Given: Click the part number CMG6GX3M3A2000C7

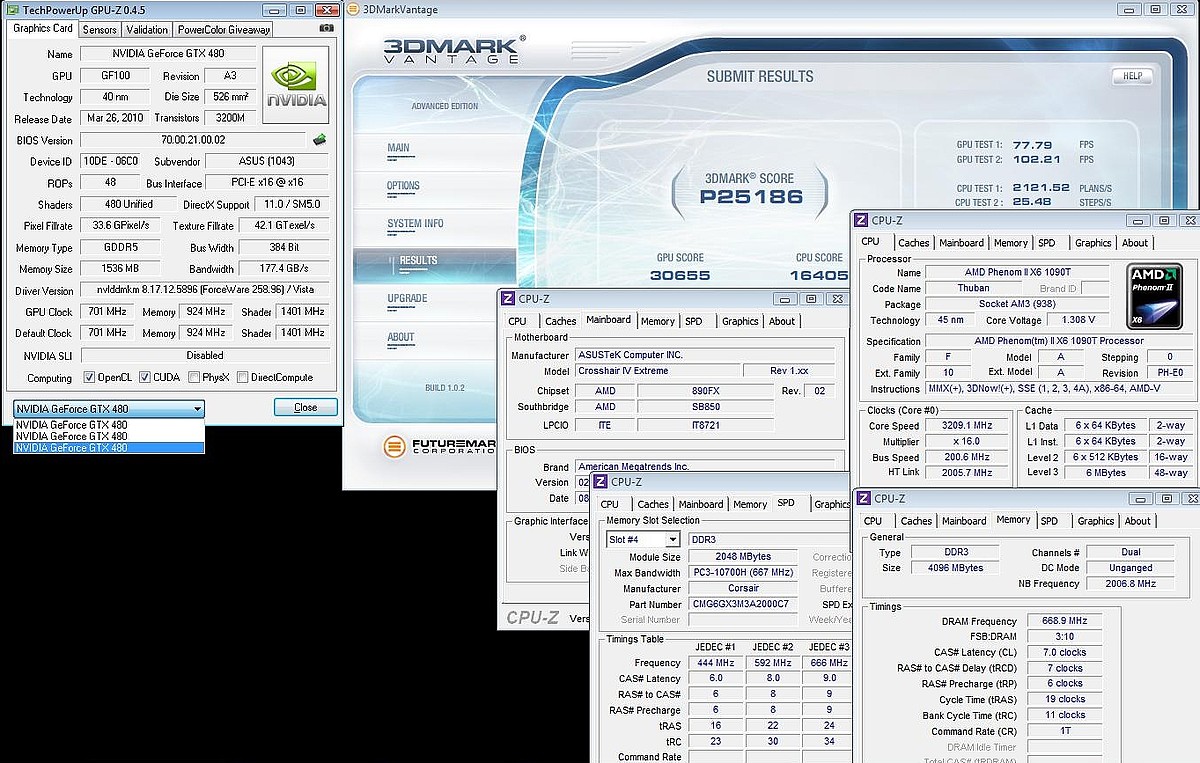Looking at the screenshot, I should [x=741, y=604].
